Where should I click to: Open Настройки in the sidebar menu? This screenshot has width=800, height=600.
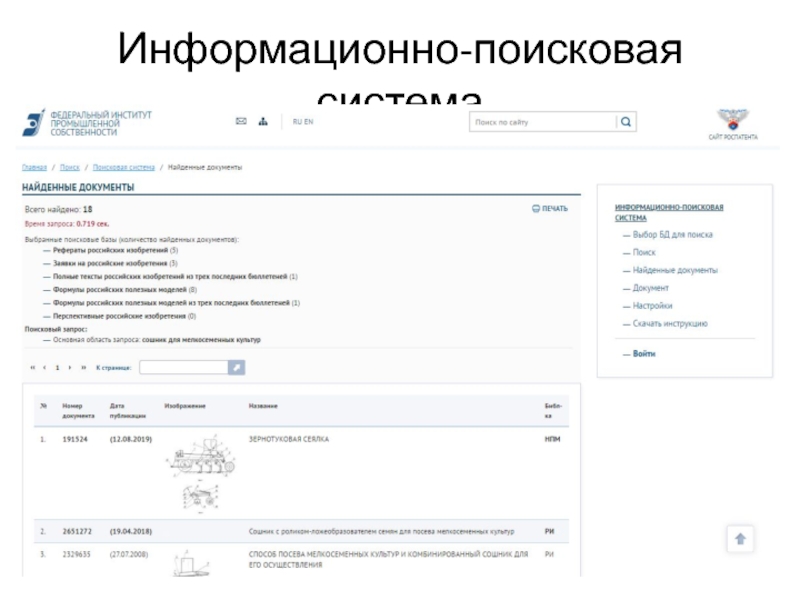point(652,306)
